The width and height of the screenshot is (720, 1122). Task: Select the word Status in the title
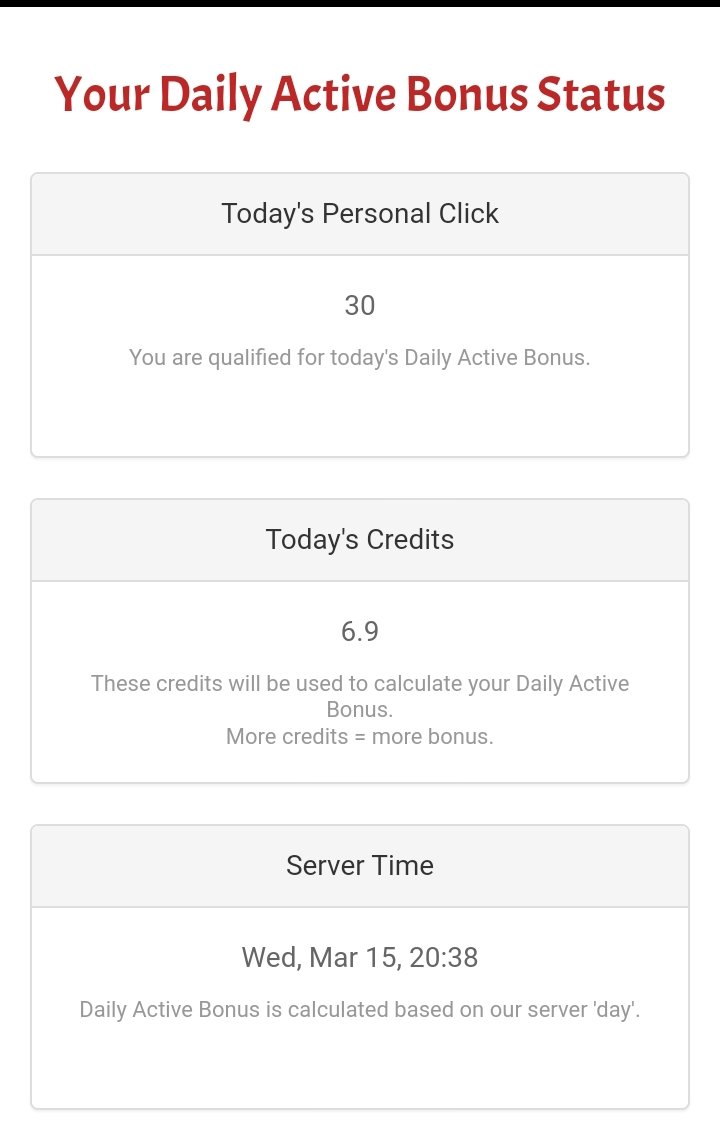(x=601, y=95)
